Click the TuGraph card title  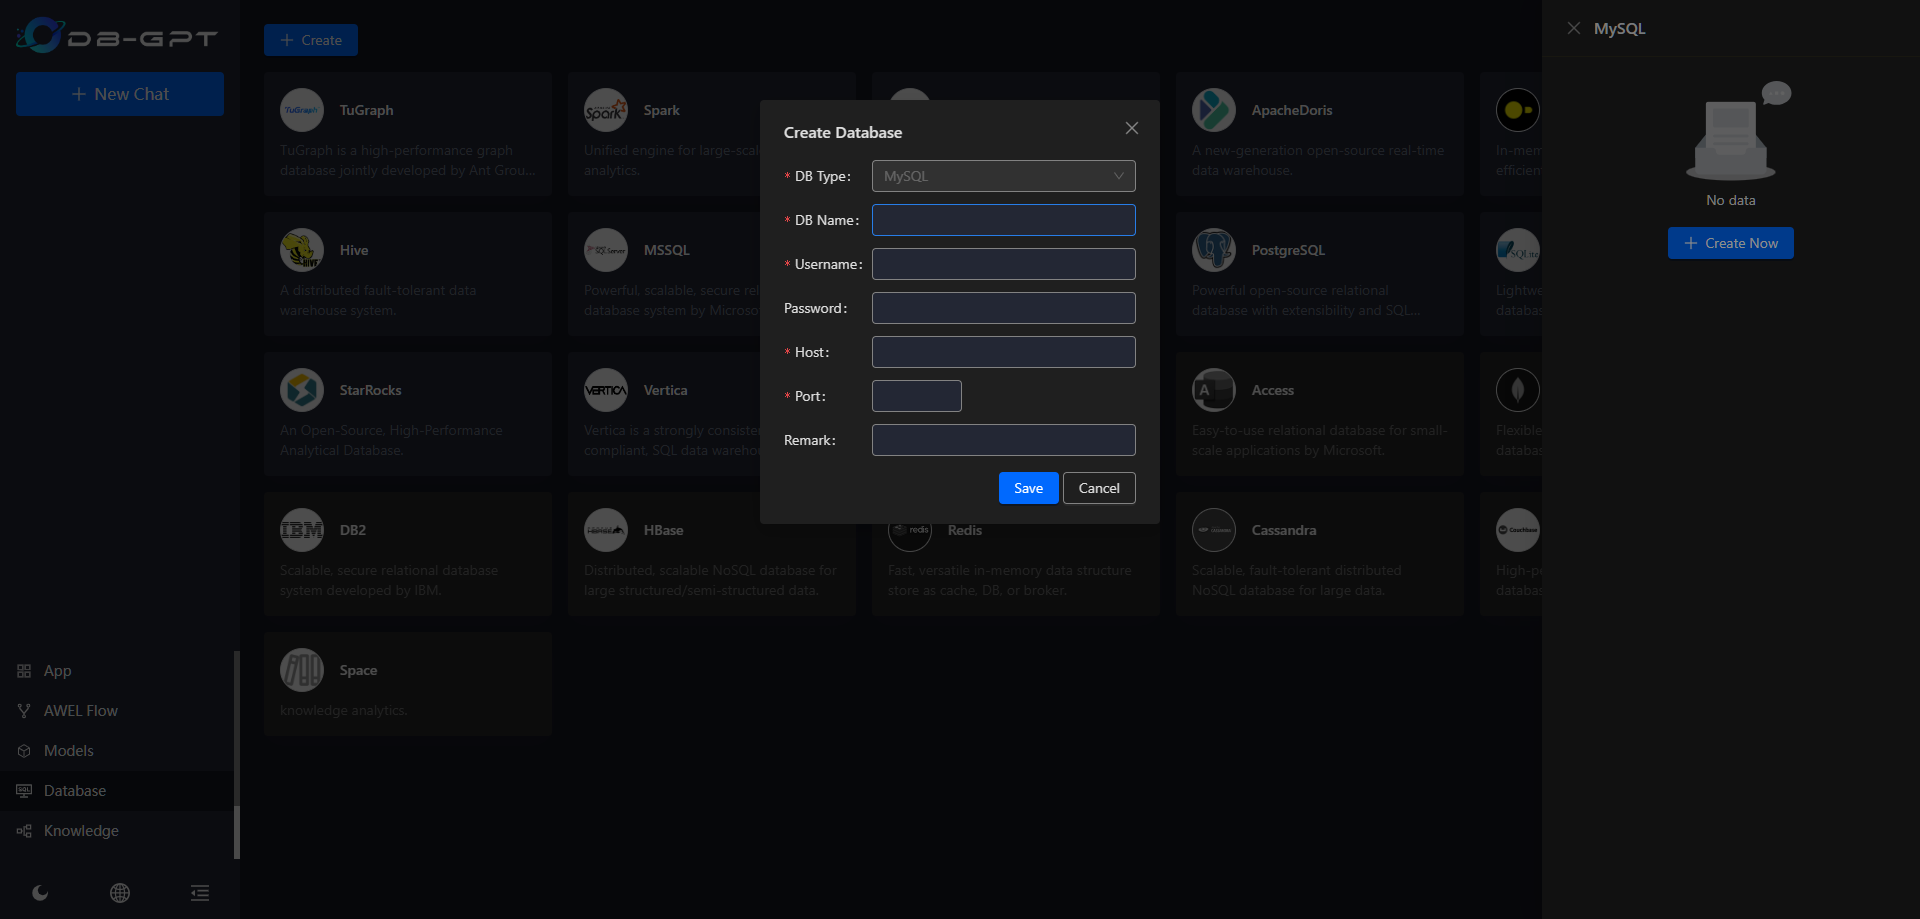(x=366, y=110)
